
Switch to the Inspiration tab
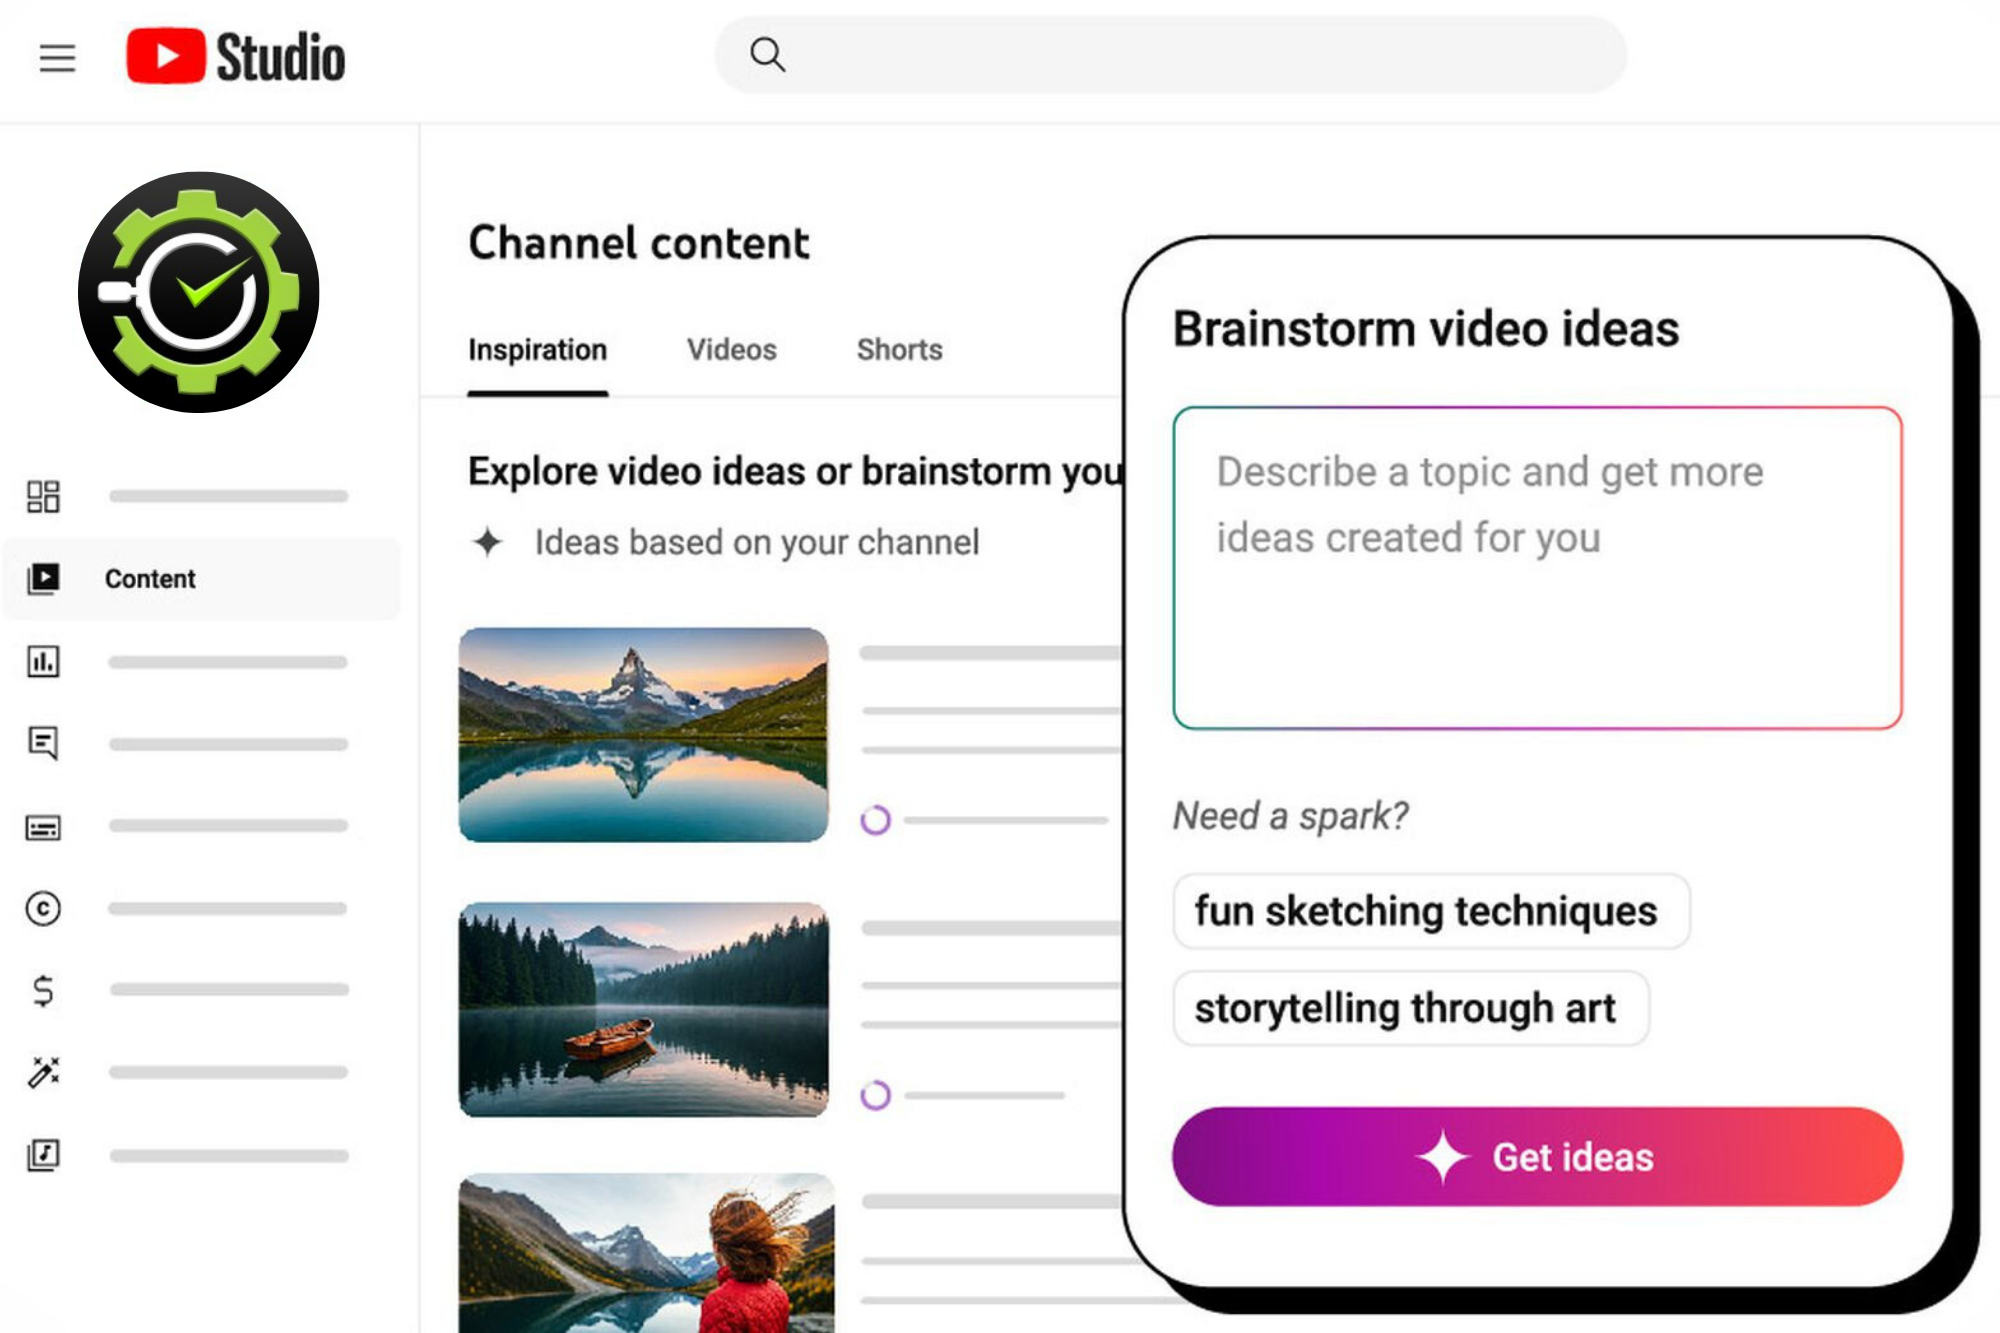pos(537,350)
